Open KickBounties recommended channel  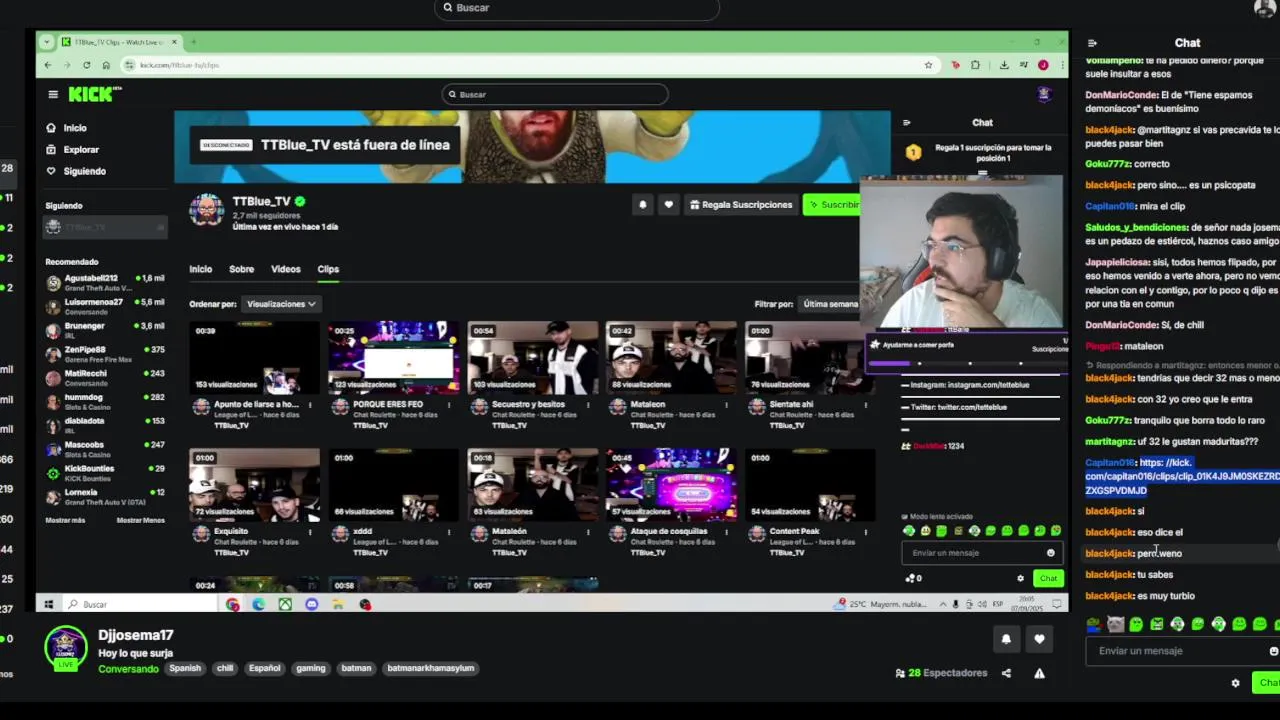pos(105,473)
